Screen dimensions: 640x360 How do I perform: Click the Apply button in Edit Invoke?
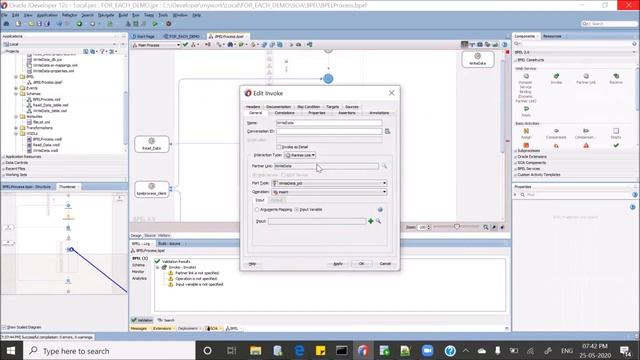[x=338, y=264]
